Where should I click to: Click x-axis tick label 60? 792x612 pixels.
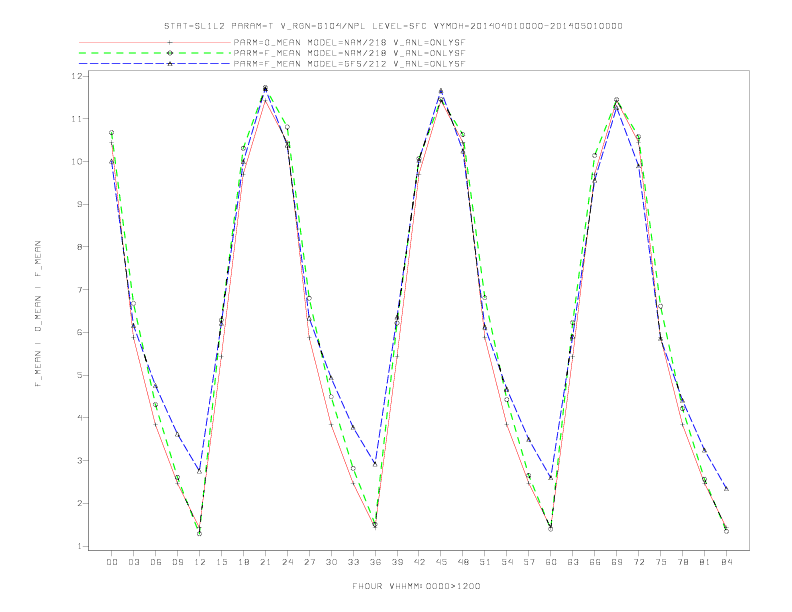pyautogui.click(x=551, y=562)
